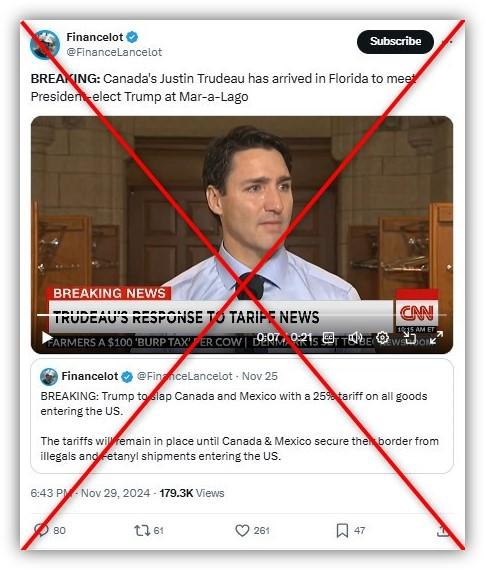
Task: Open the quoted Nov 25 tweet
Action: pyautogui.click(x=242, y=416)
